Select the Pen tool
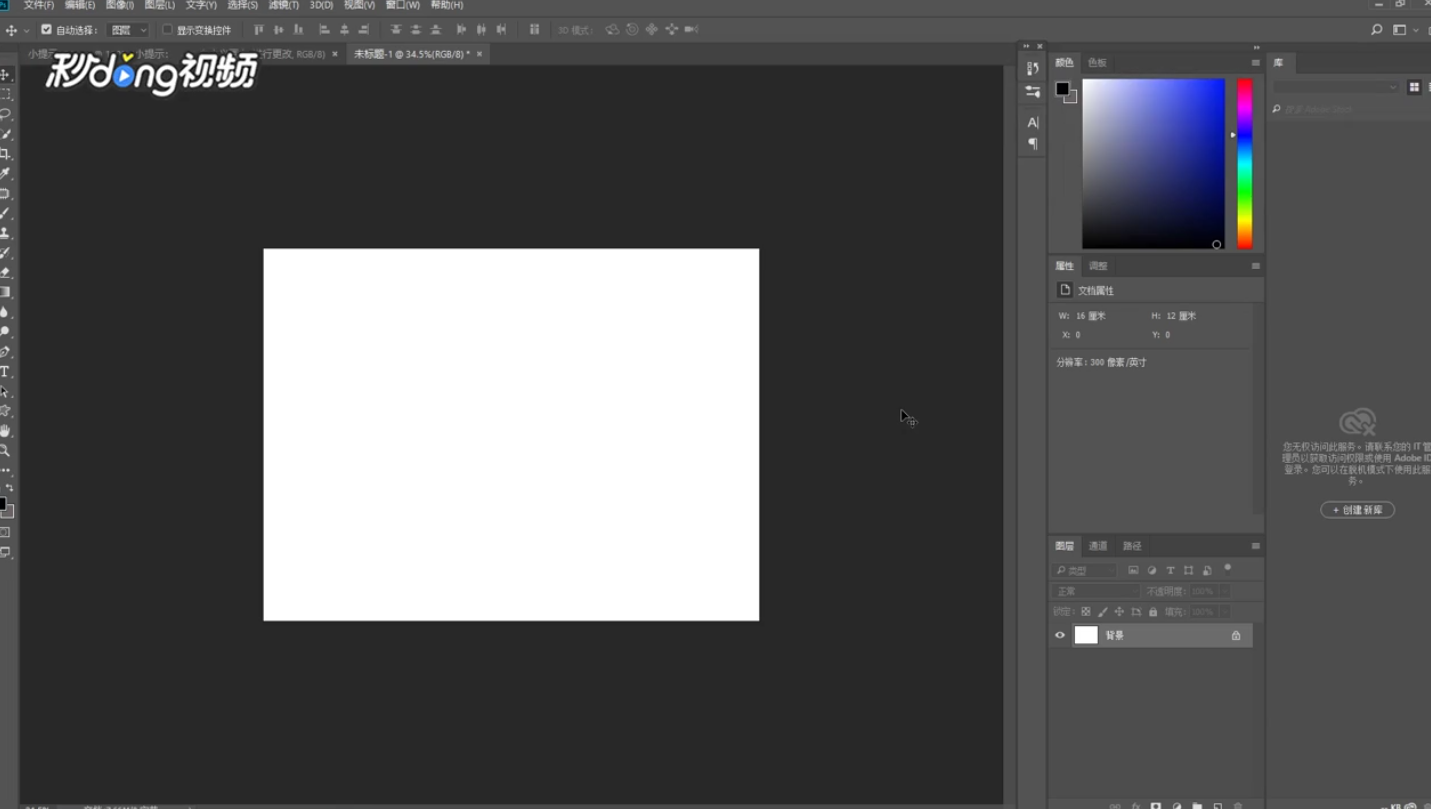The width and height of the screenshot is (1431, 809). [x=5, y=352]
